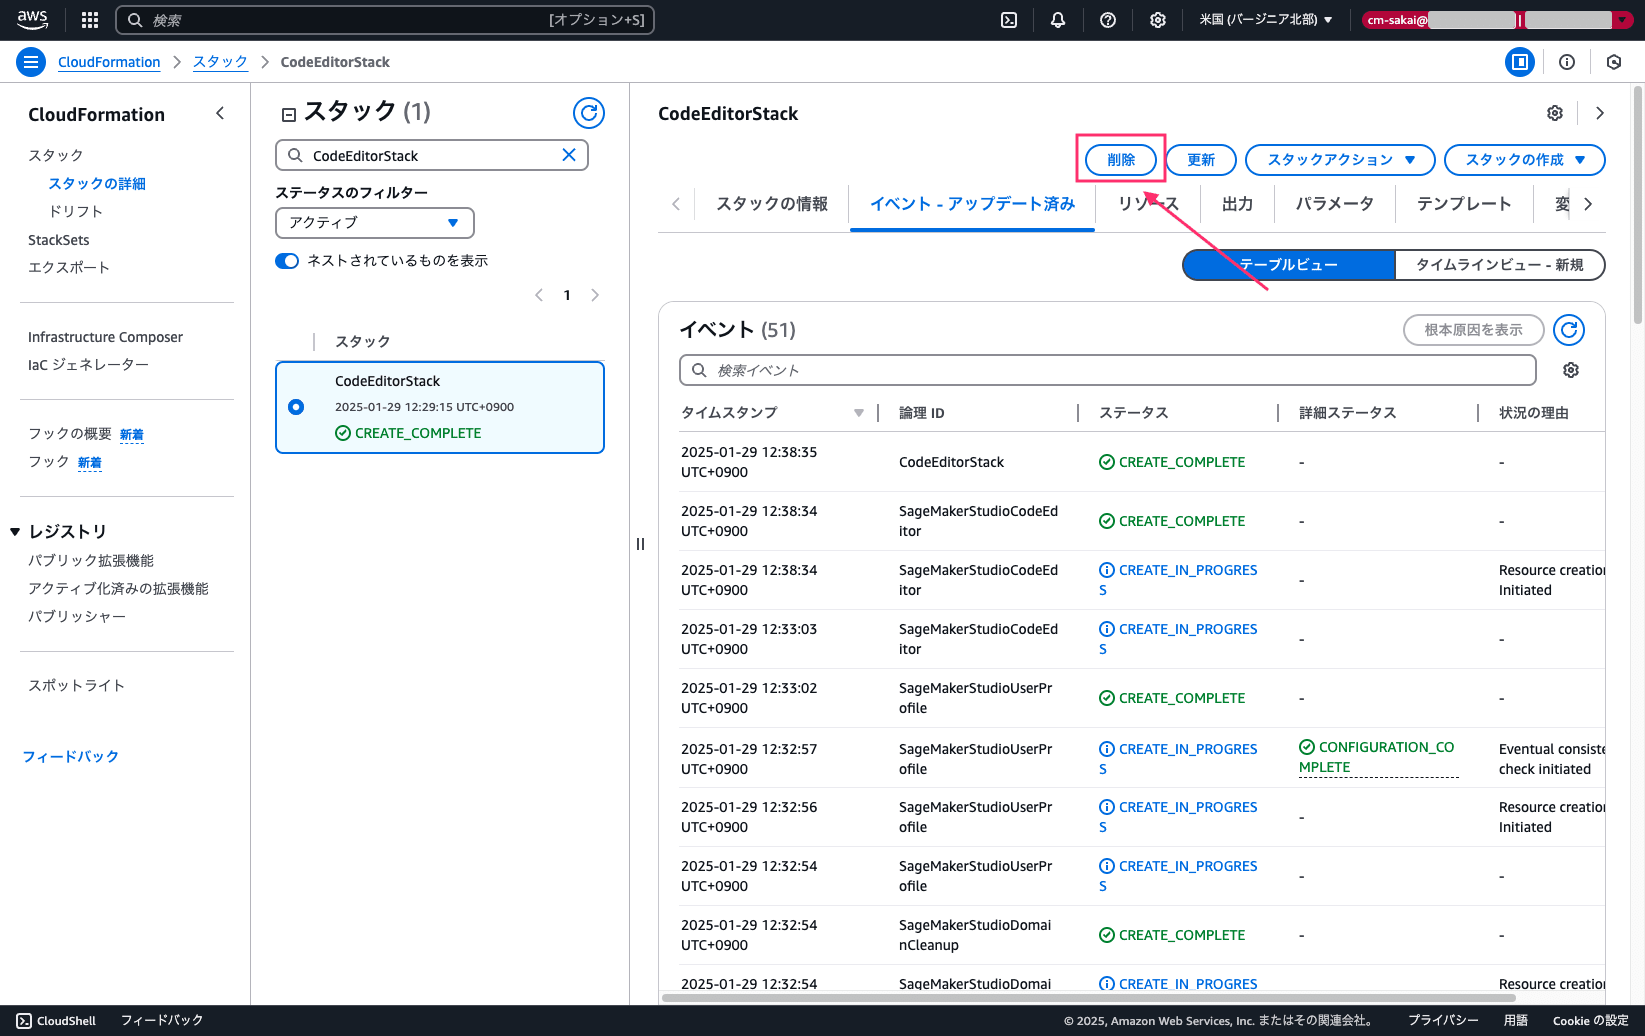Open the services grid menu

coord(90,20)
